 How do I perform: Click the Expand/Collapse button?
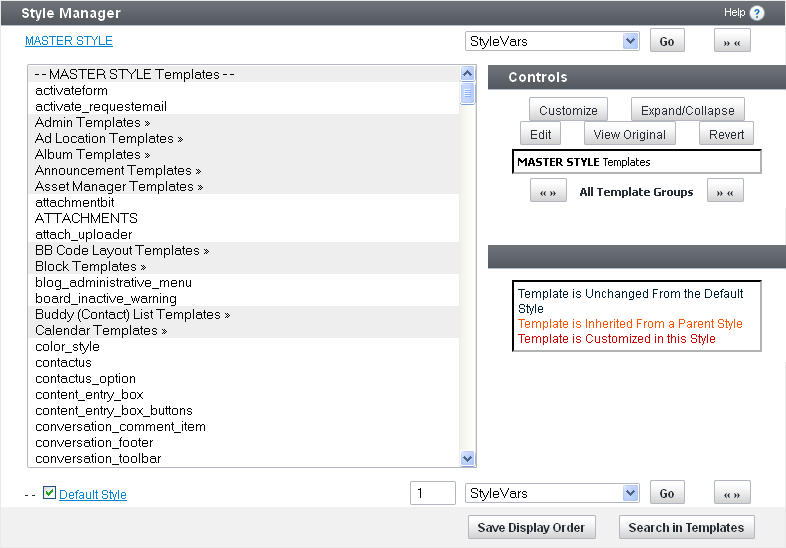(x=687, y=110)
